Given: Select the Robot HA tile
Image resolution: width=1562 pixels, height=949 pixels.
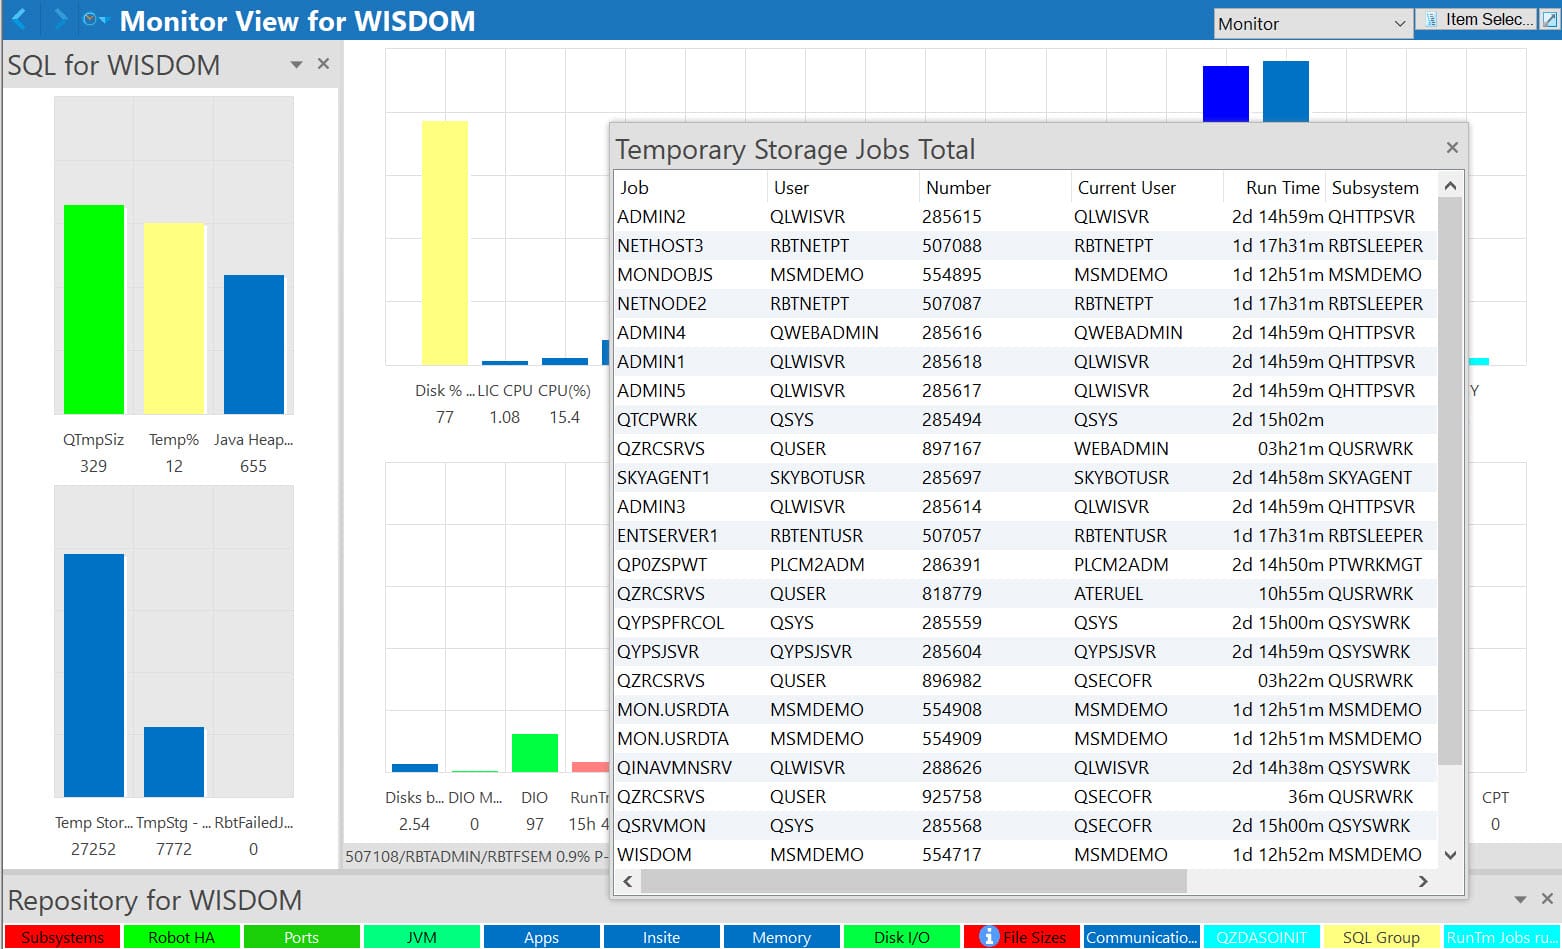Looking at the screenshot, I should (x=181, y=937).
